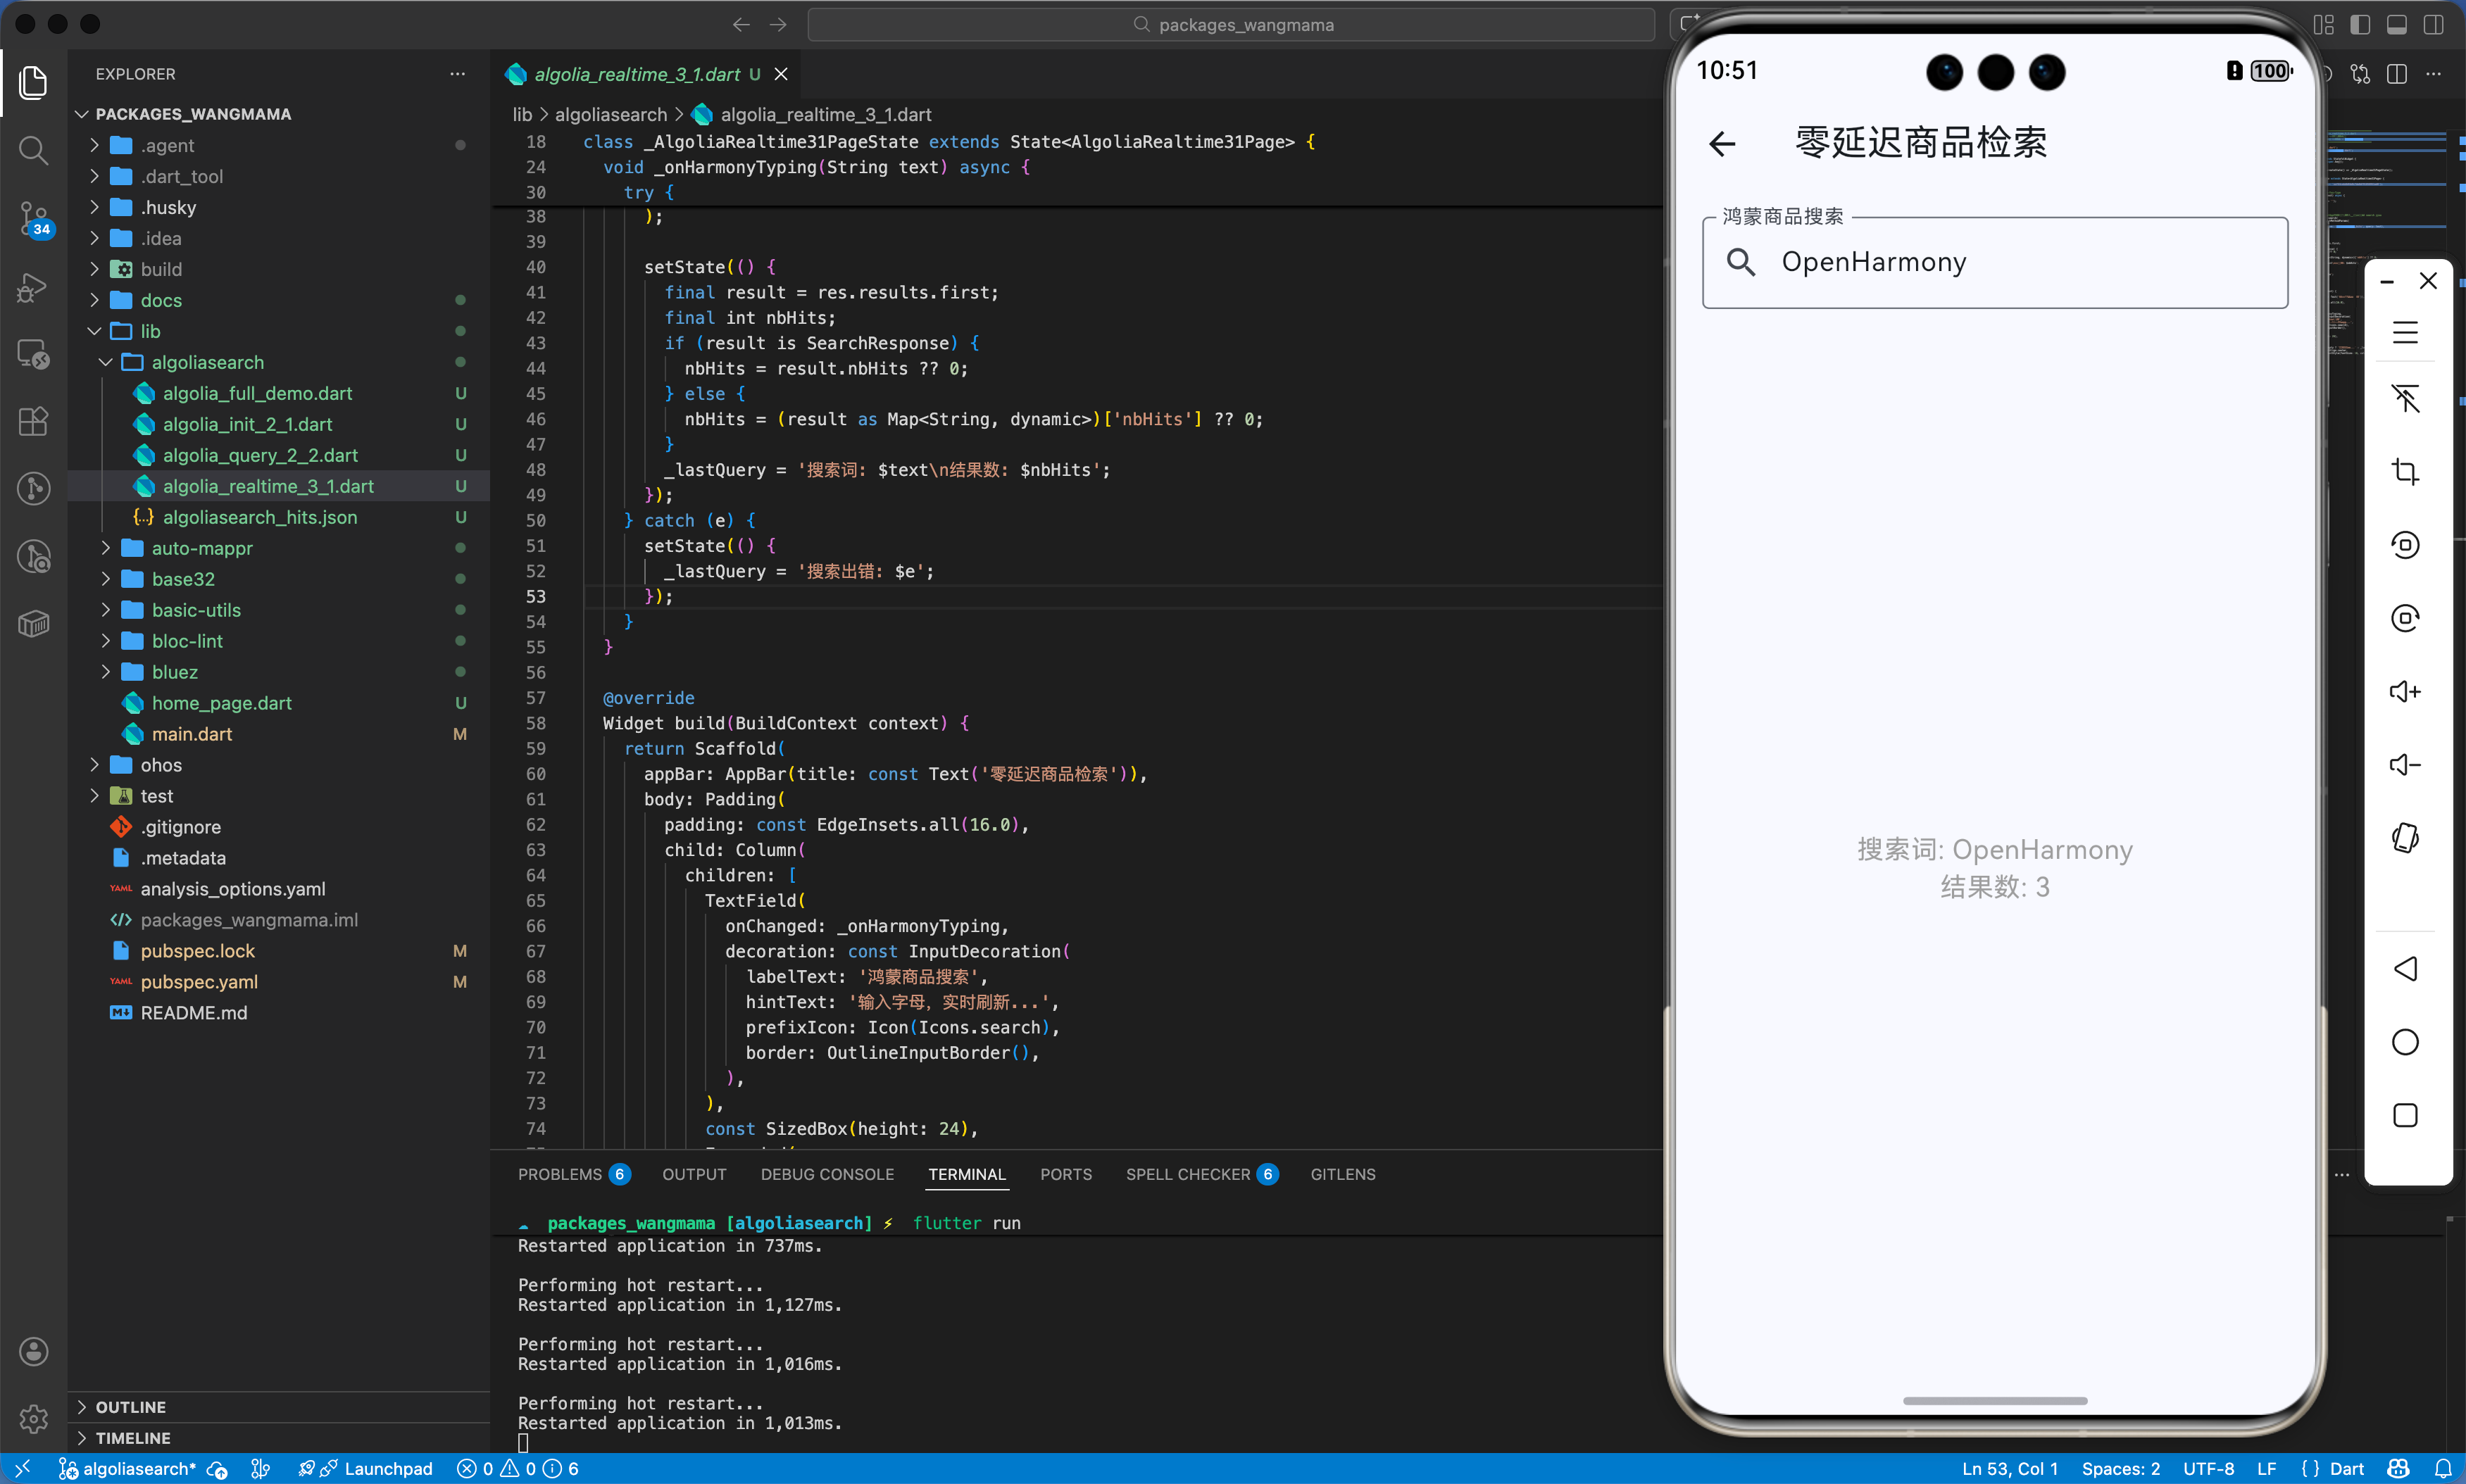Collapse the algoliasearch folder
This screenshot has width=2466, height=1484.
[207, 362]
